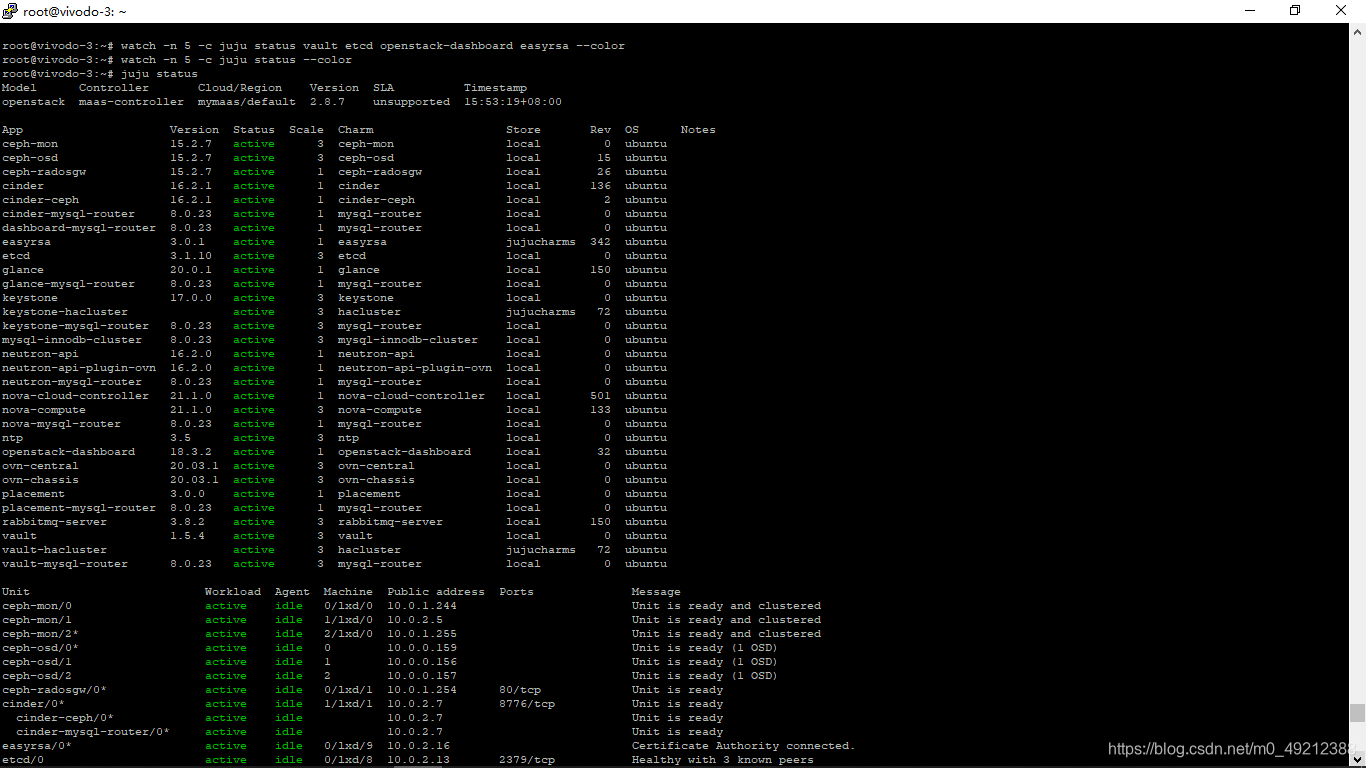
Task: Click revision '342' in easyrsa row
Action: (600, 242)
